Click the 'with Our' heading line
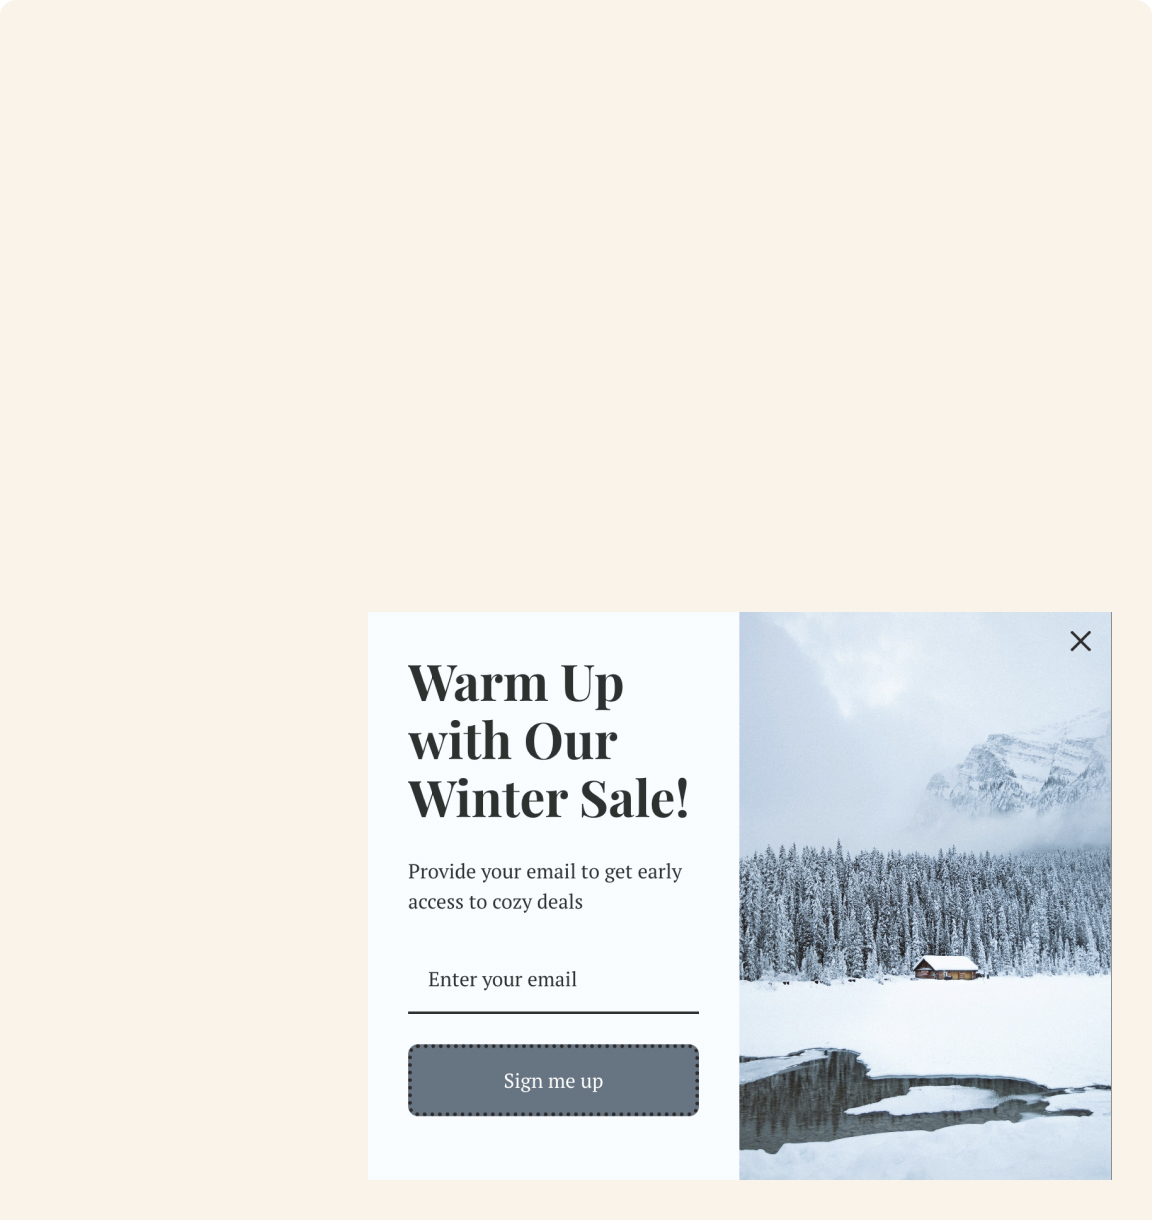The height and width of the screenshot is (1220, 1152). 512,741
